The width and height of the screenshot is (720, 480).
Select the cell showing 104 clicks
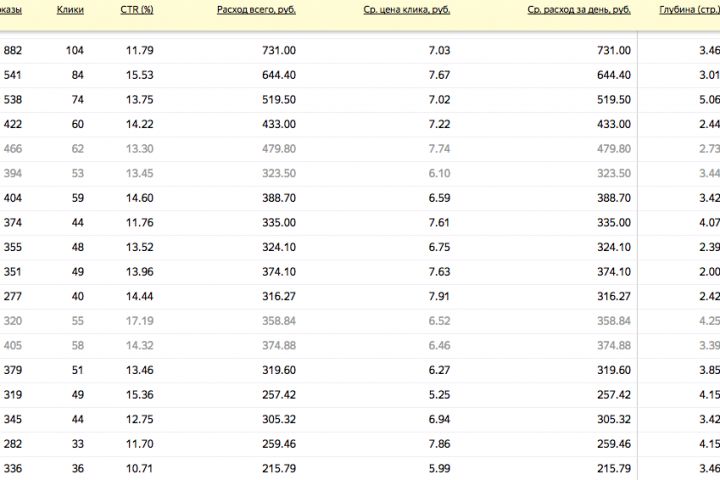(x=74, y=51)
